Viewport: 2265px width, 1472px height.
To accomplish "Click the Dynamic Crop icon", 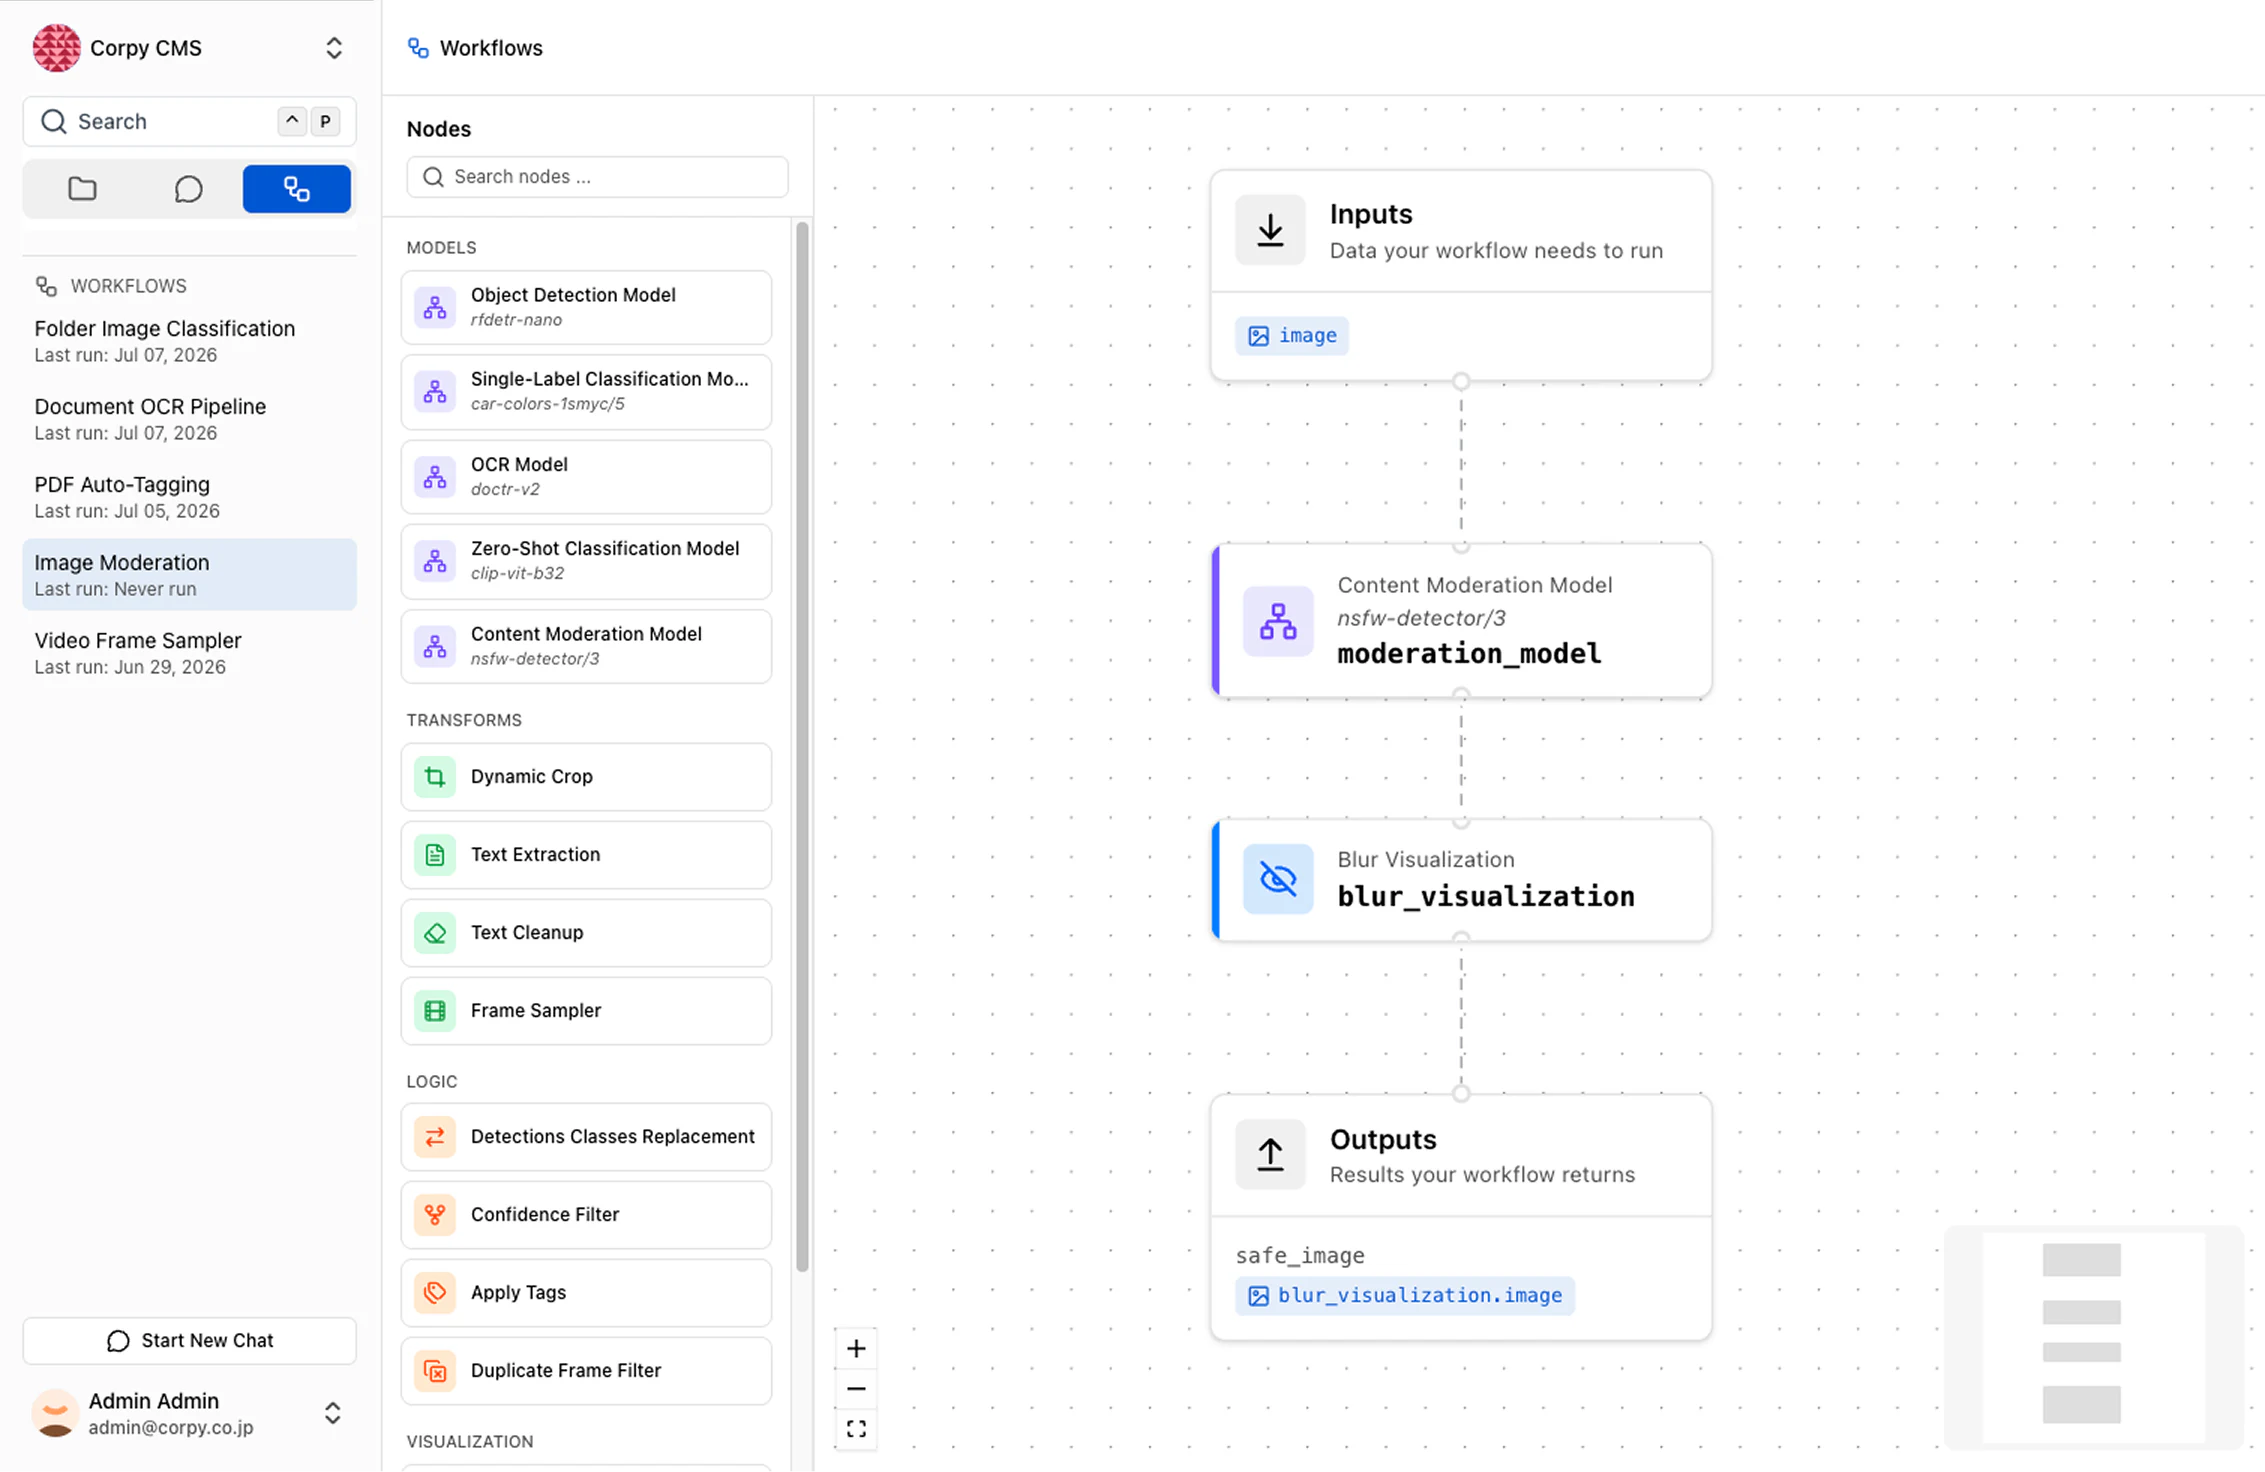I will [435, 776].
